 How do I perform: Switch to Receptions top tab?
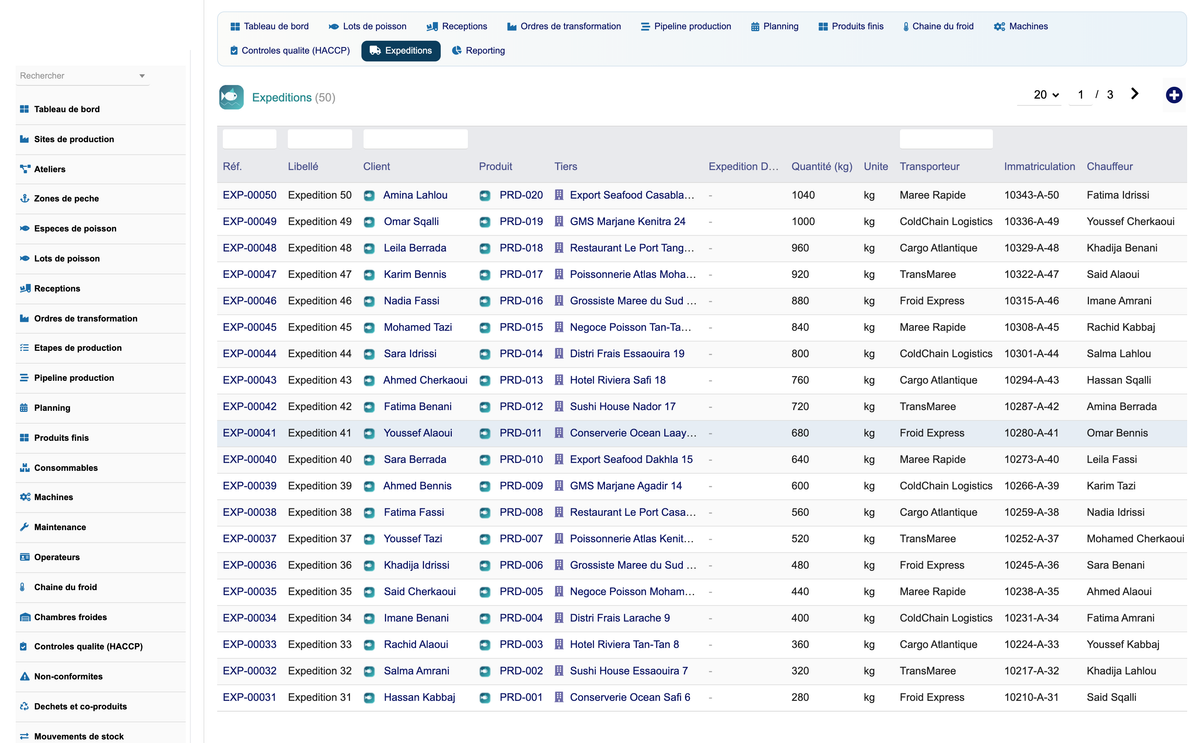tap(457, 26)
